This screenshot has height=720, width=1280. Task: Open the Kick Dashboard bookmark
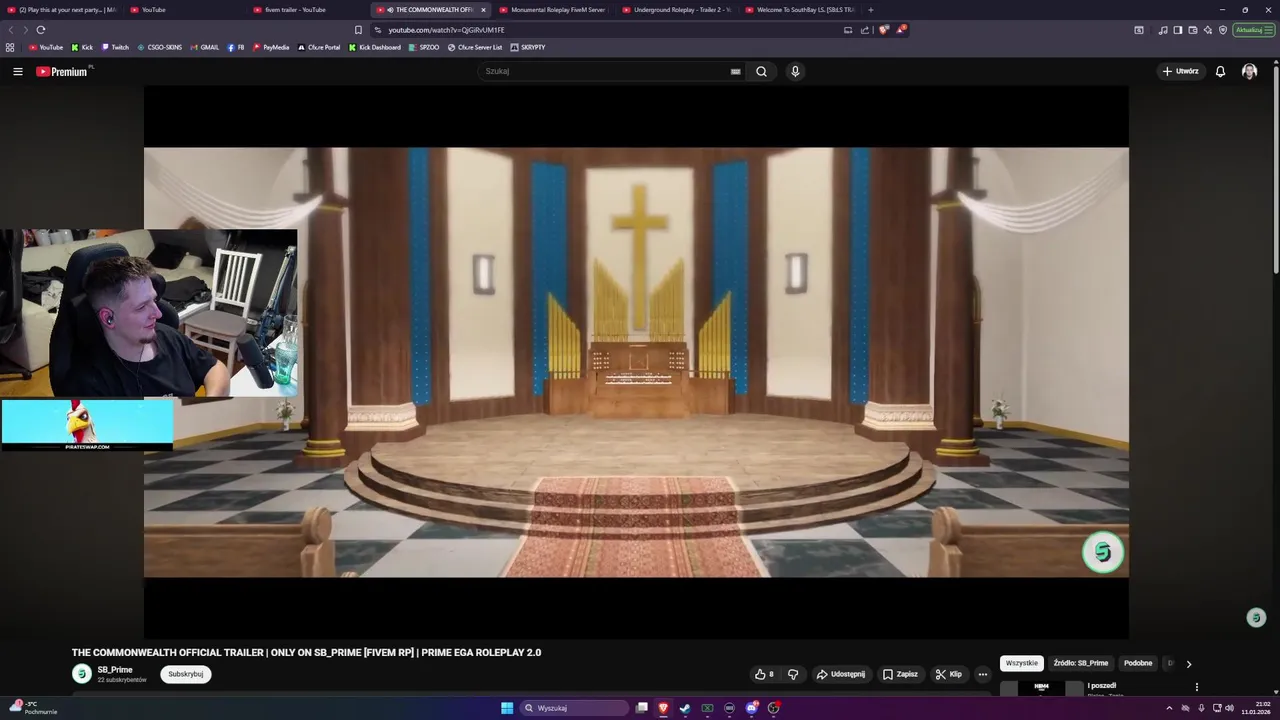coord(375,47)
